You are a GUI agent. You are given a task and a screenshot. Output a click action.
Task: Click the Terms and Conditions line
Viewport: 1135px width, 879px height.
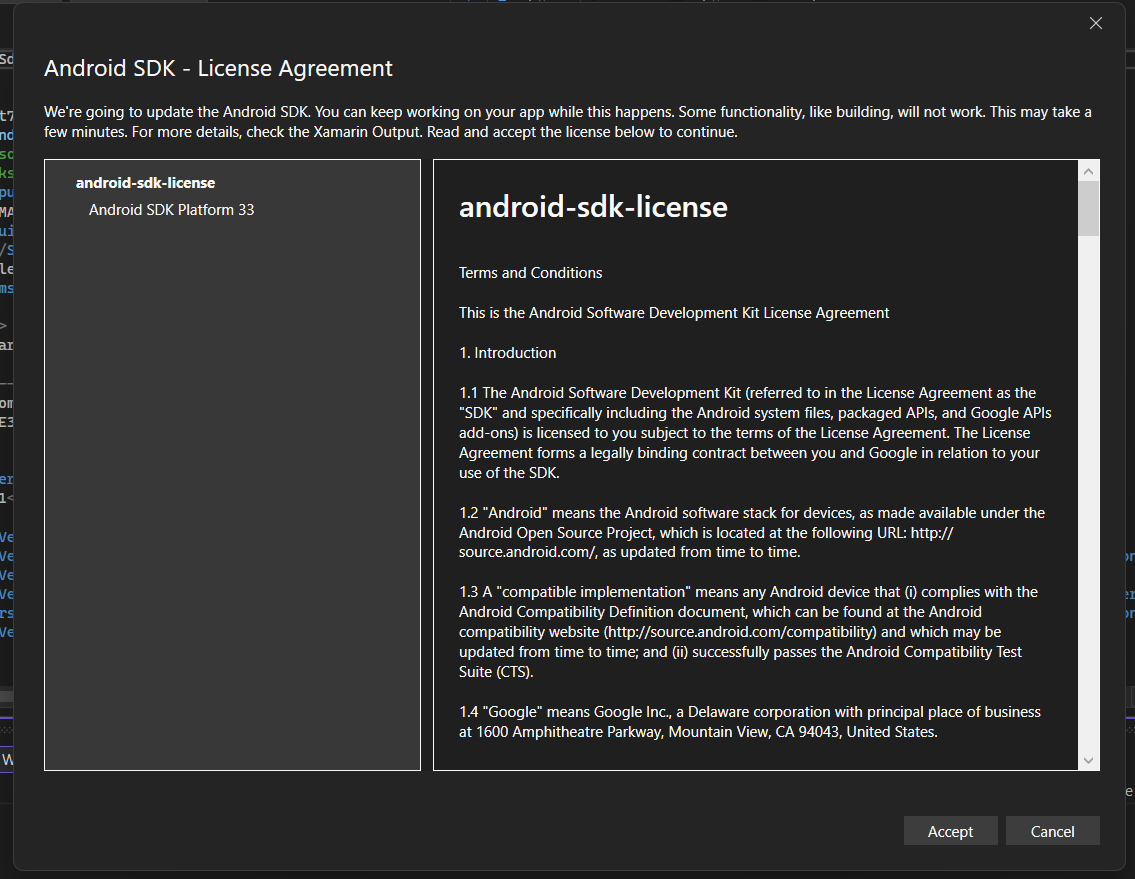coord(530,273)
